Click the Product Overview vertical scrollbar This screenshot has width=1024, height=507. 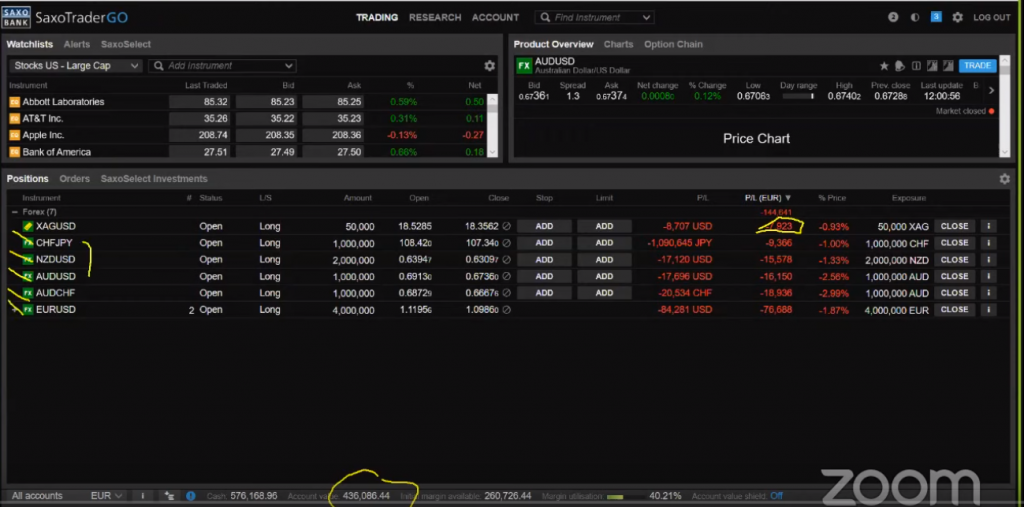click(1004, 106)
